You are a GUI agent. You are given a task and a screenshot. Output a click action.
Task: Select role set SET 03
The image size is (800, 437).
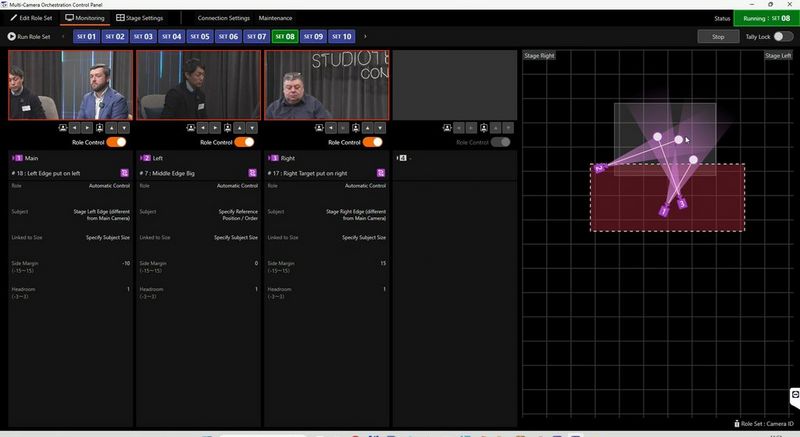coord(143,37)
